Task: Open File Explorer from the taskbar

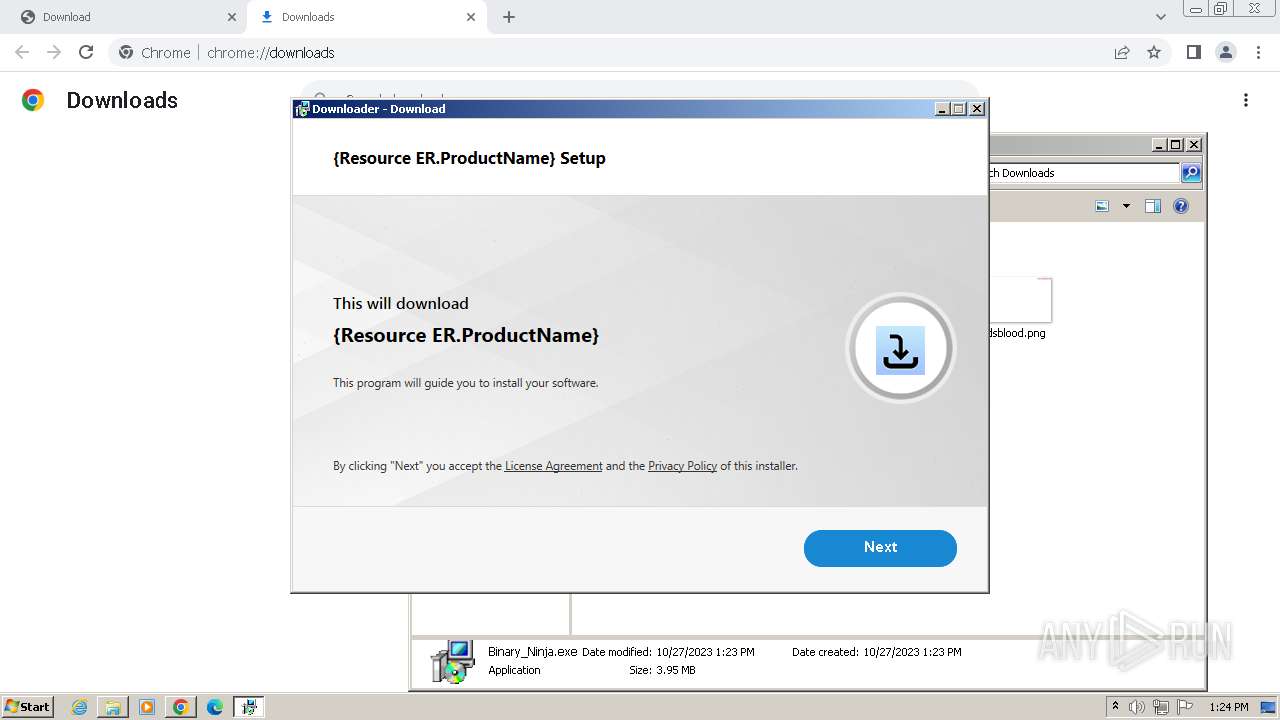Action: point(113,707)
